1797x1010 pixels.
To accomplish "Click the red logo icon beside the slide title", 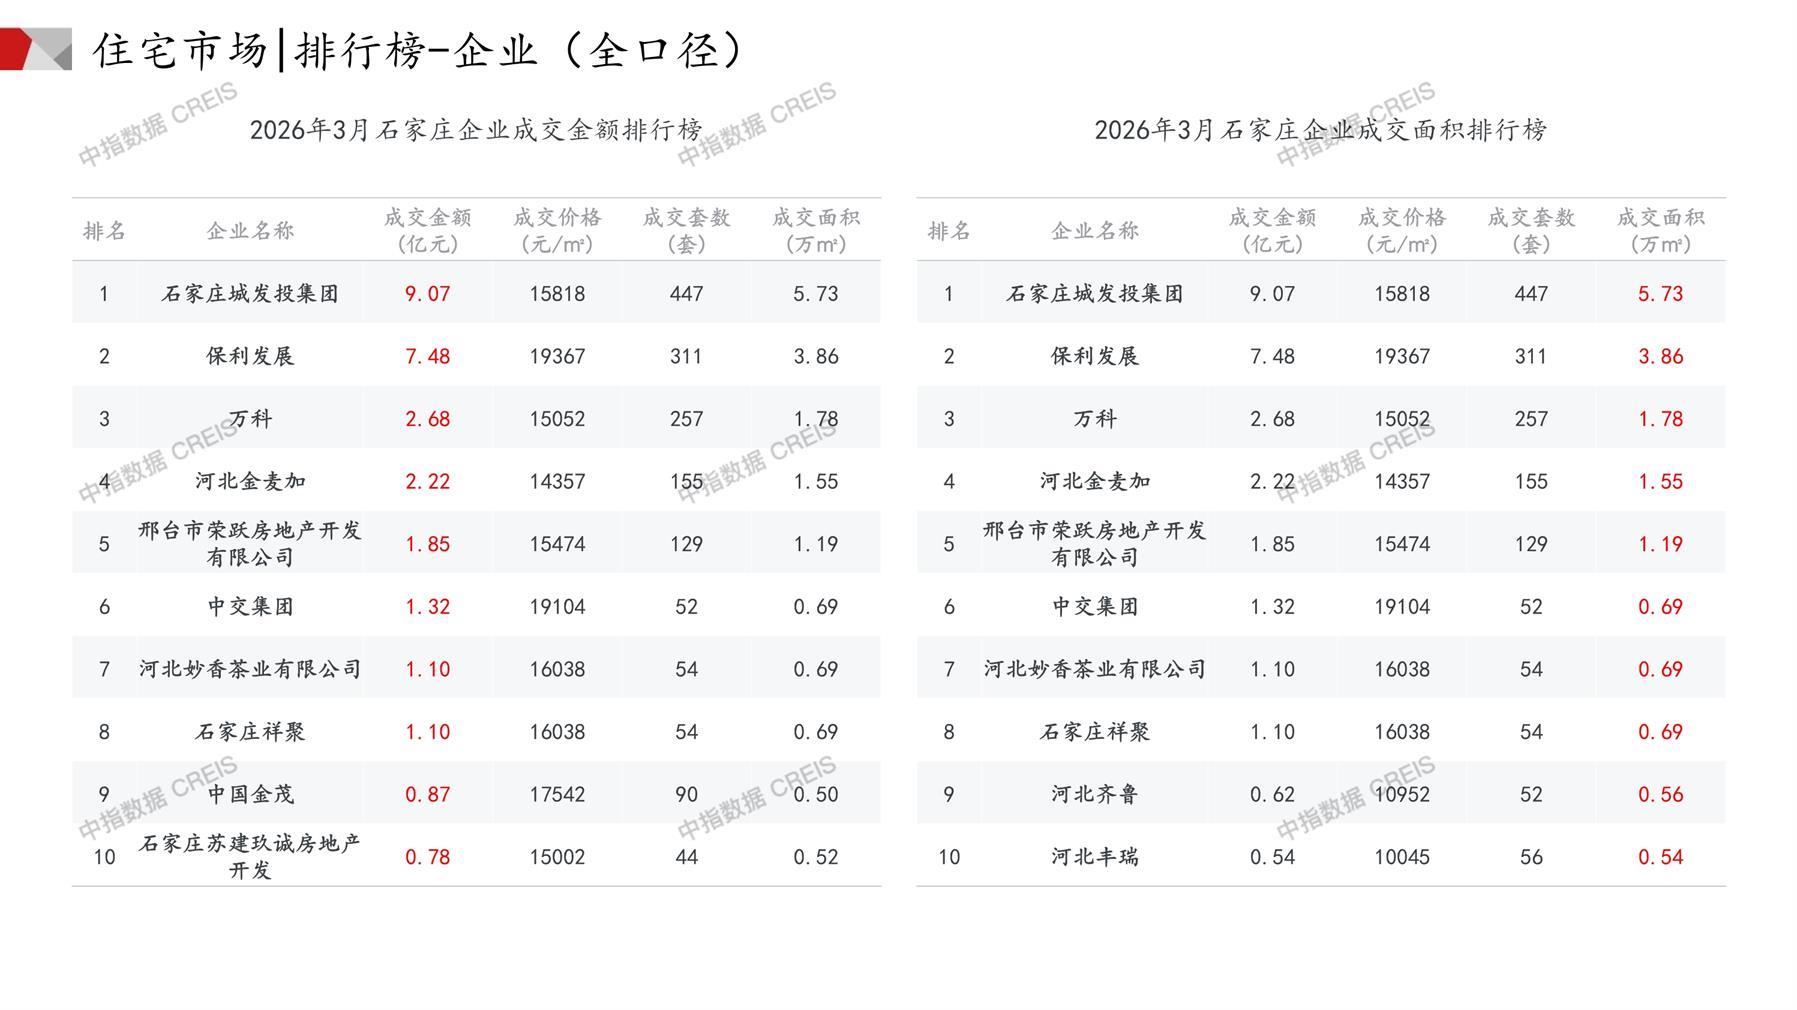I will [34, 49].
